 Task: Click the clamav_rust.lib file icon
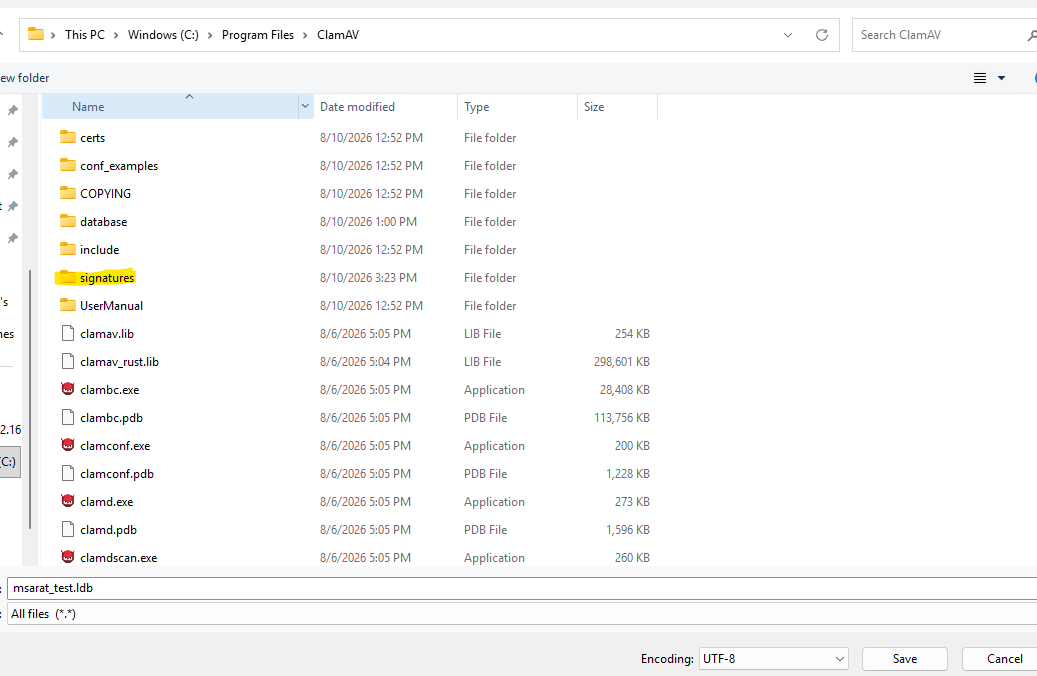pyautogui.click(x=67, y=361)
